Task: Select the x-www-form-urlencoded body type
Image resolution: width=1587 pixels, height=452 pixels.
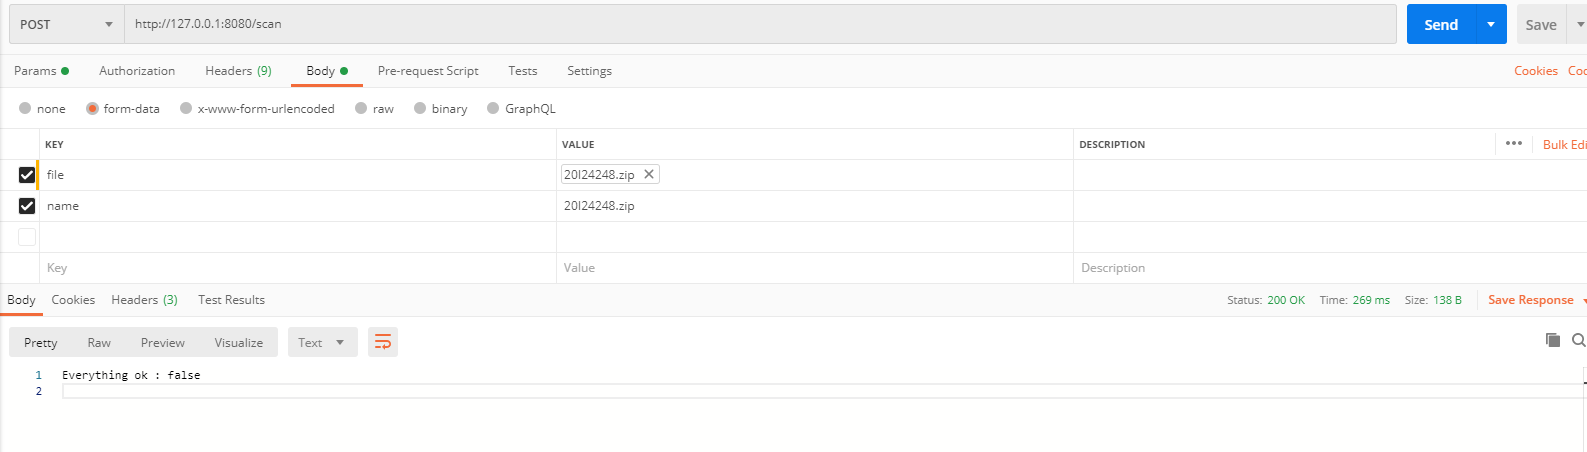Action: click(x=186, y=108)
